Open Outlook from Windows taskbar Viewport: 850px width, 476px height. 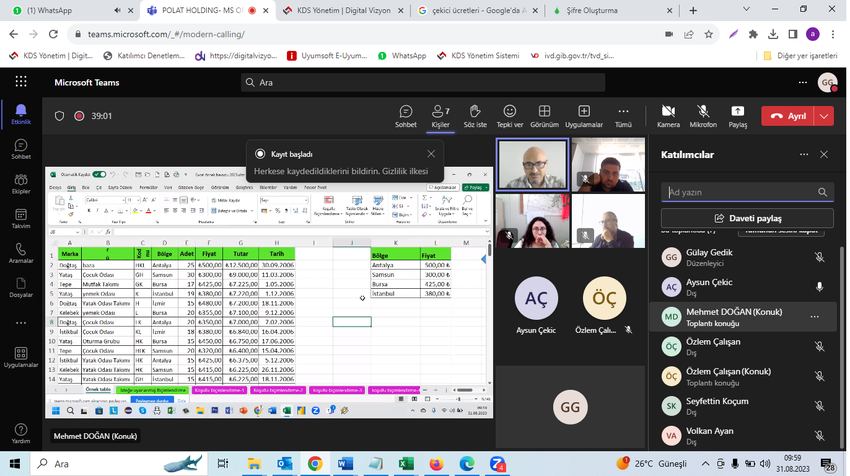pos(285,464)
